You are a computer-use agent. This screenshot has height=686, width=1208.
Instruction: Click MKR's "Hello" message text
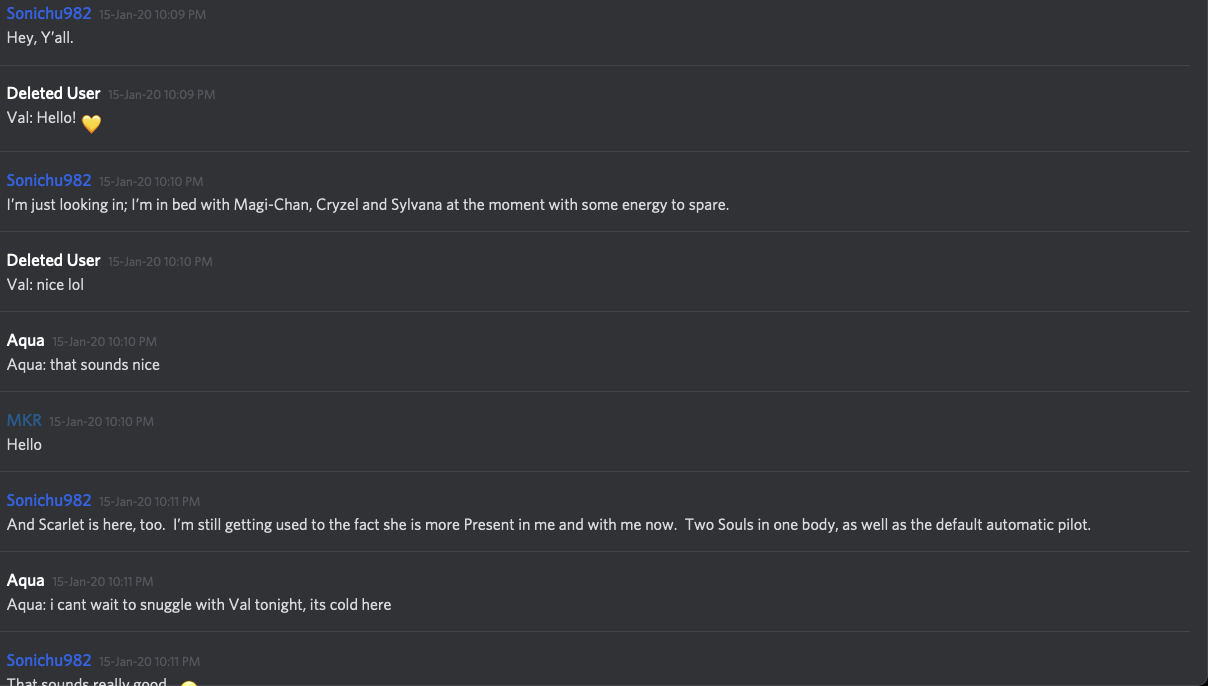(24, 444)
